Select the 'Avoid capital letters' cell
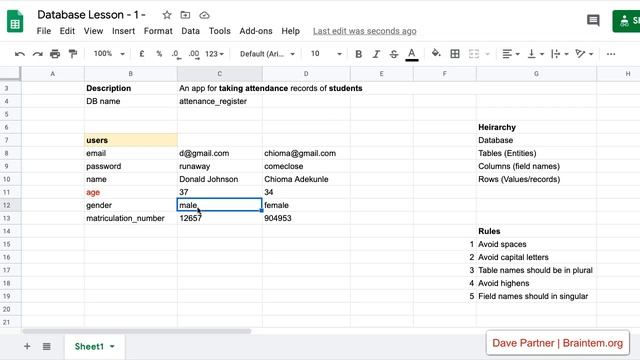 536,257
